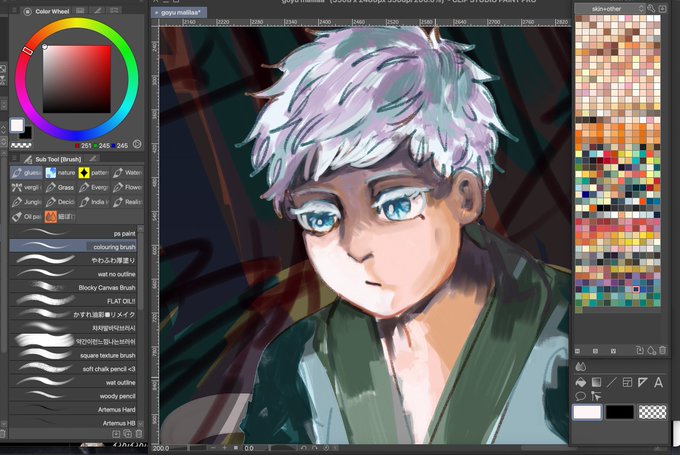The height and width of the screenshot is (455, 680).
Task: Select the Gradient tool
Action: click(x=596, y=382)
